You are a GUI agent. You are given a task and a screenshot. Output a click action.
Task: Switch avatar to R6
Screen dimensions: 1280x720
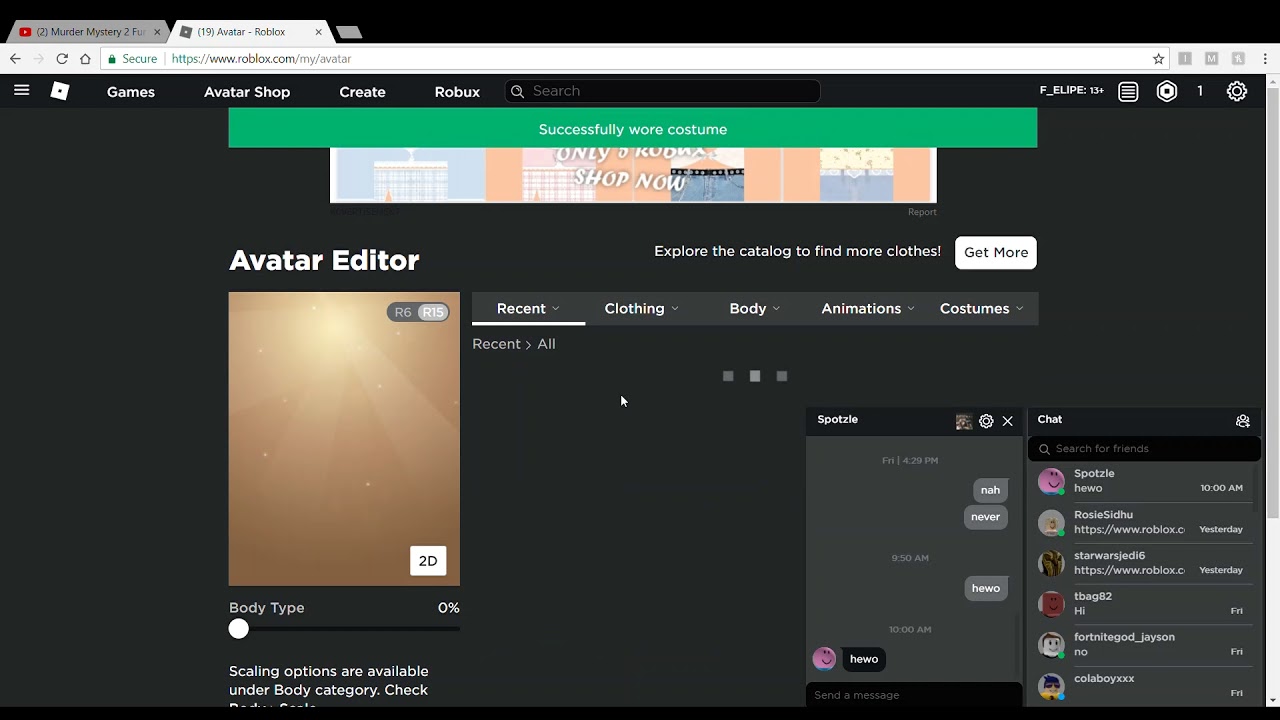tap(403, 312)
